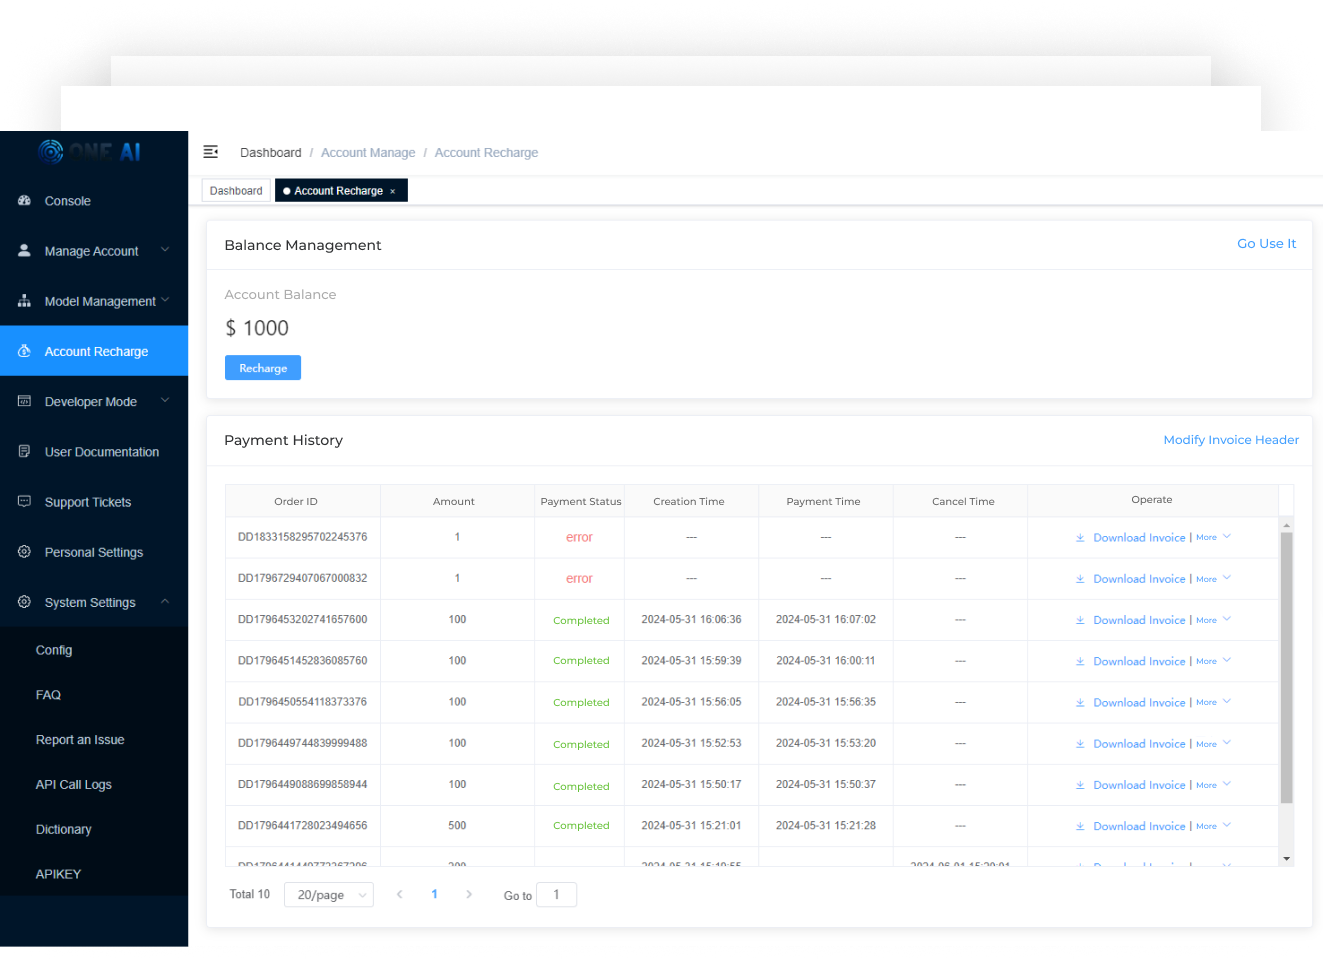Click the sidebar collapse hamburger icon

pyautogui.click(x=210, y=152)
